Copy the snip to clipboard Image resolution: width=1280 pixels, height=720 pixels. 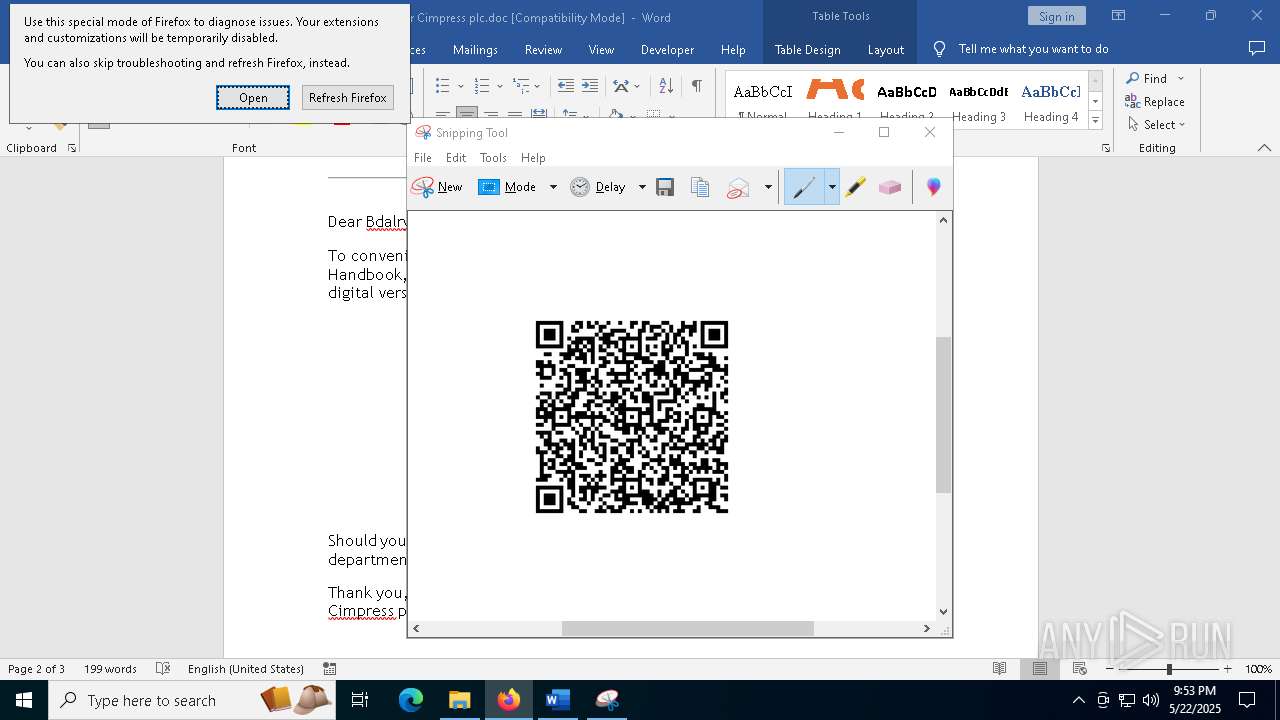(700, 187)
